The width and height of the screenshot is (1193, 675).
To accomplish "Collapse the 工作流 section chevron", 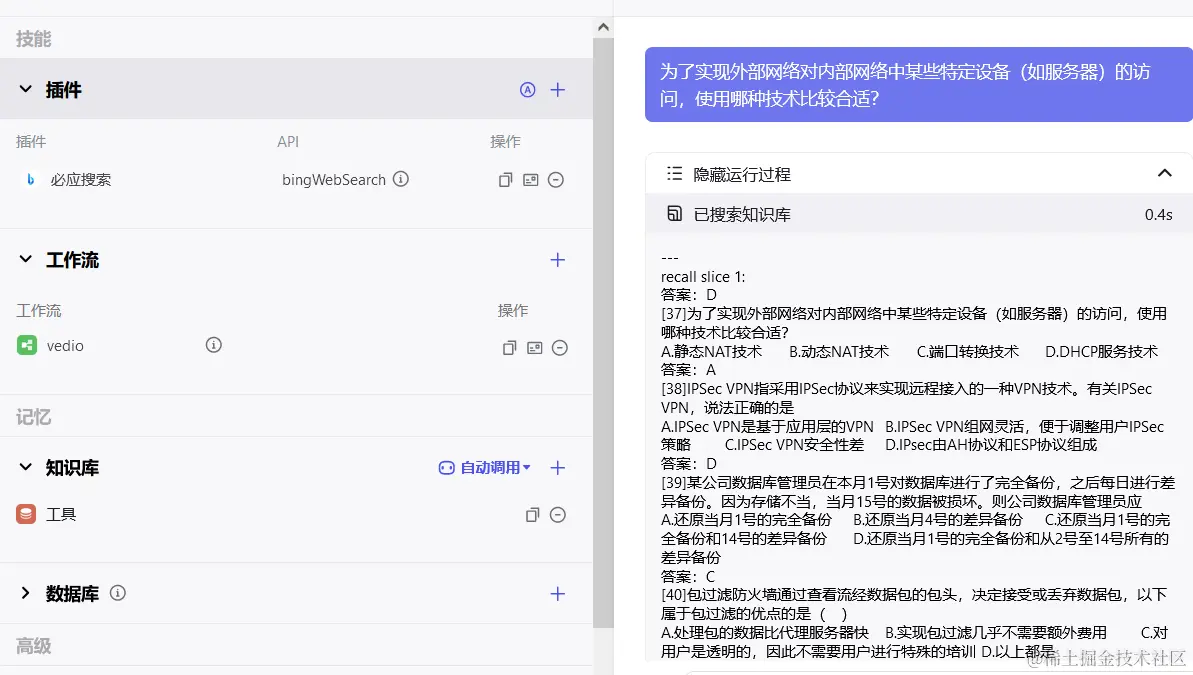I will (x=25, y=259).
